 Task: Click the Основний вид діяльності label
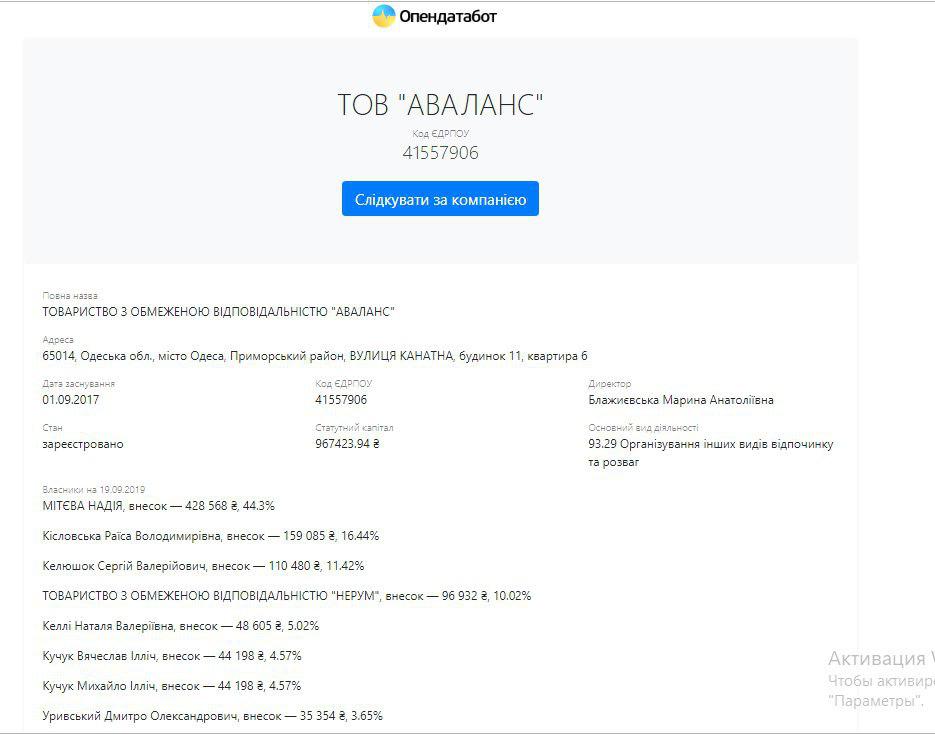pos(643,428)
